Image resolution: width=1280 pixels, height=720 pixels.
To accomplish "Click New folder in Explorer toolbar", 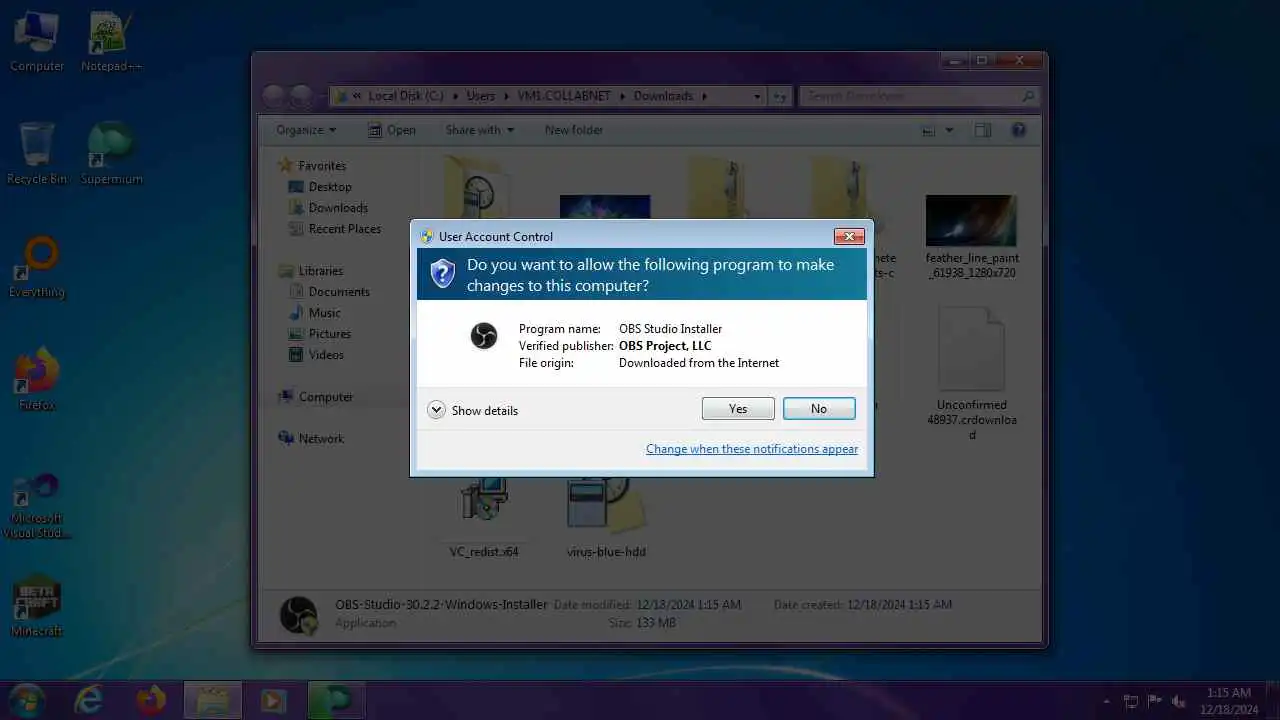I will click(x=574, y=130).
